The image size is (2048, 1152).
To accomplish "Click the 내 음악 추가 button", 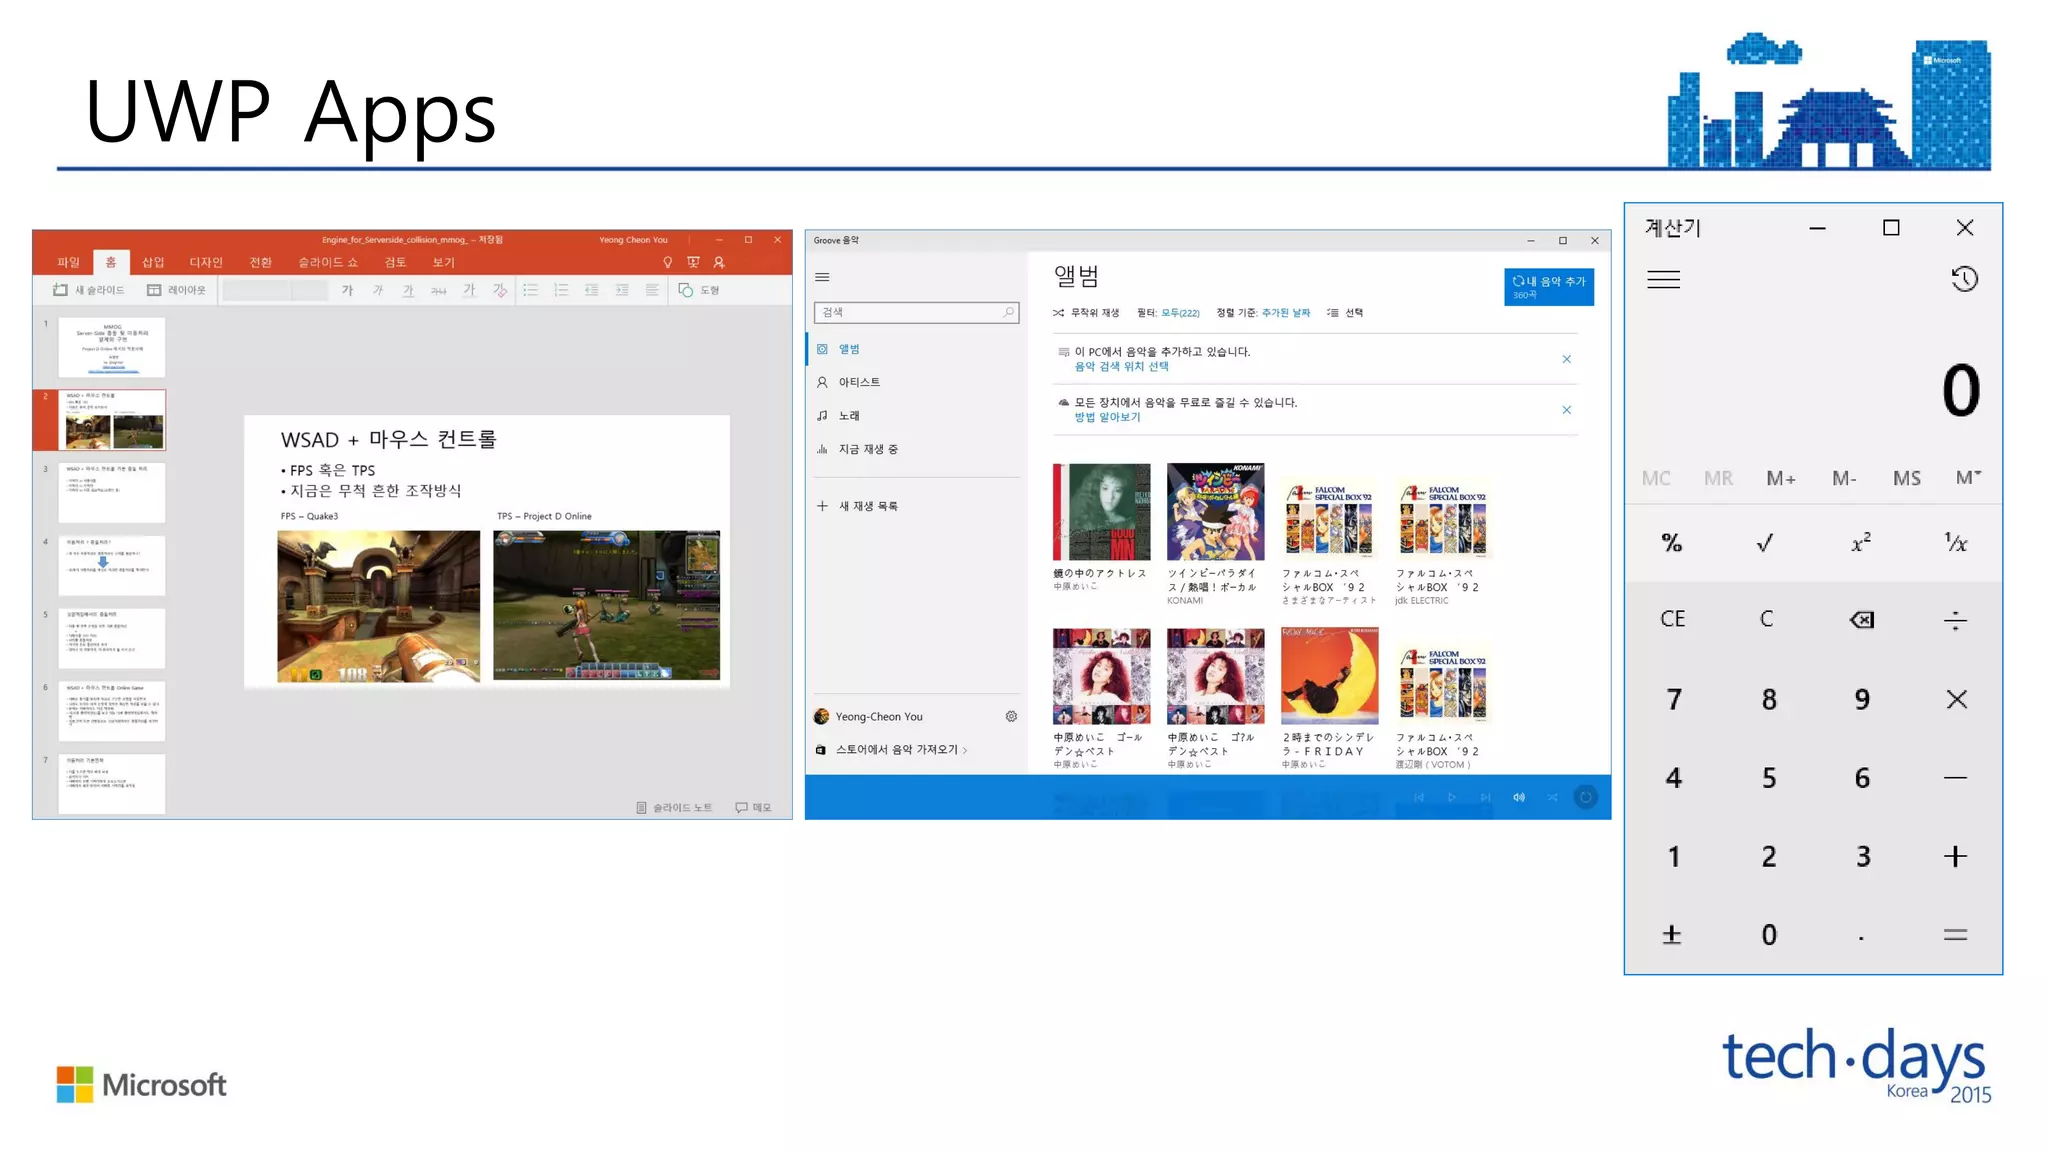I will [1548, 287].
